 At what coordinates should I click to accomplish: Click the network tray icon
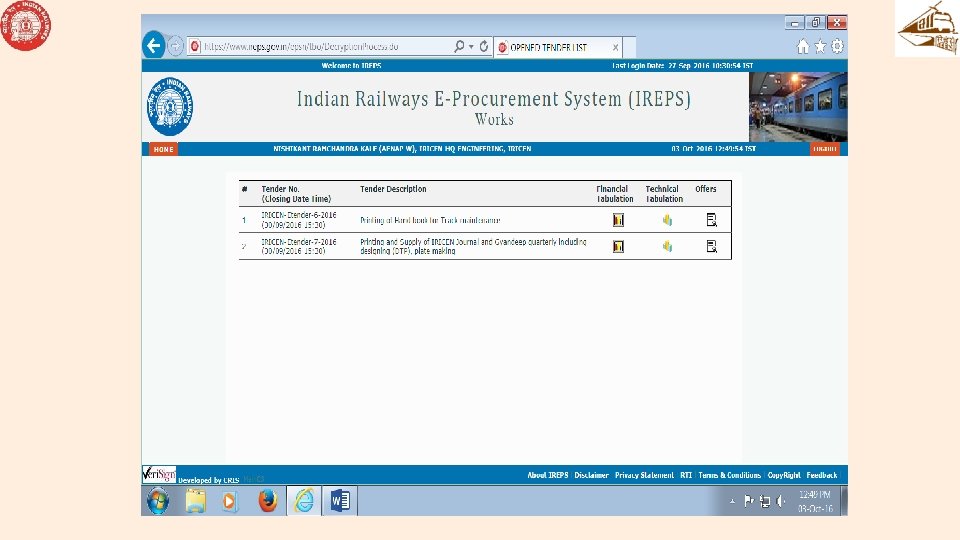(765, 501)
